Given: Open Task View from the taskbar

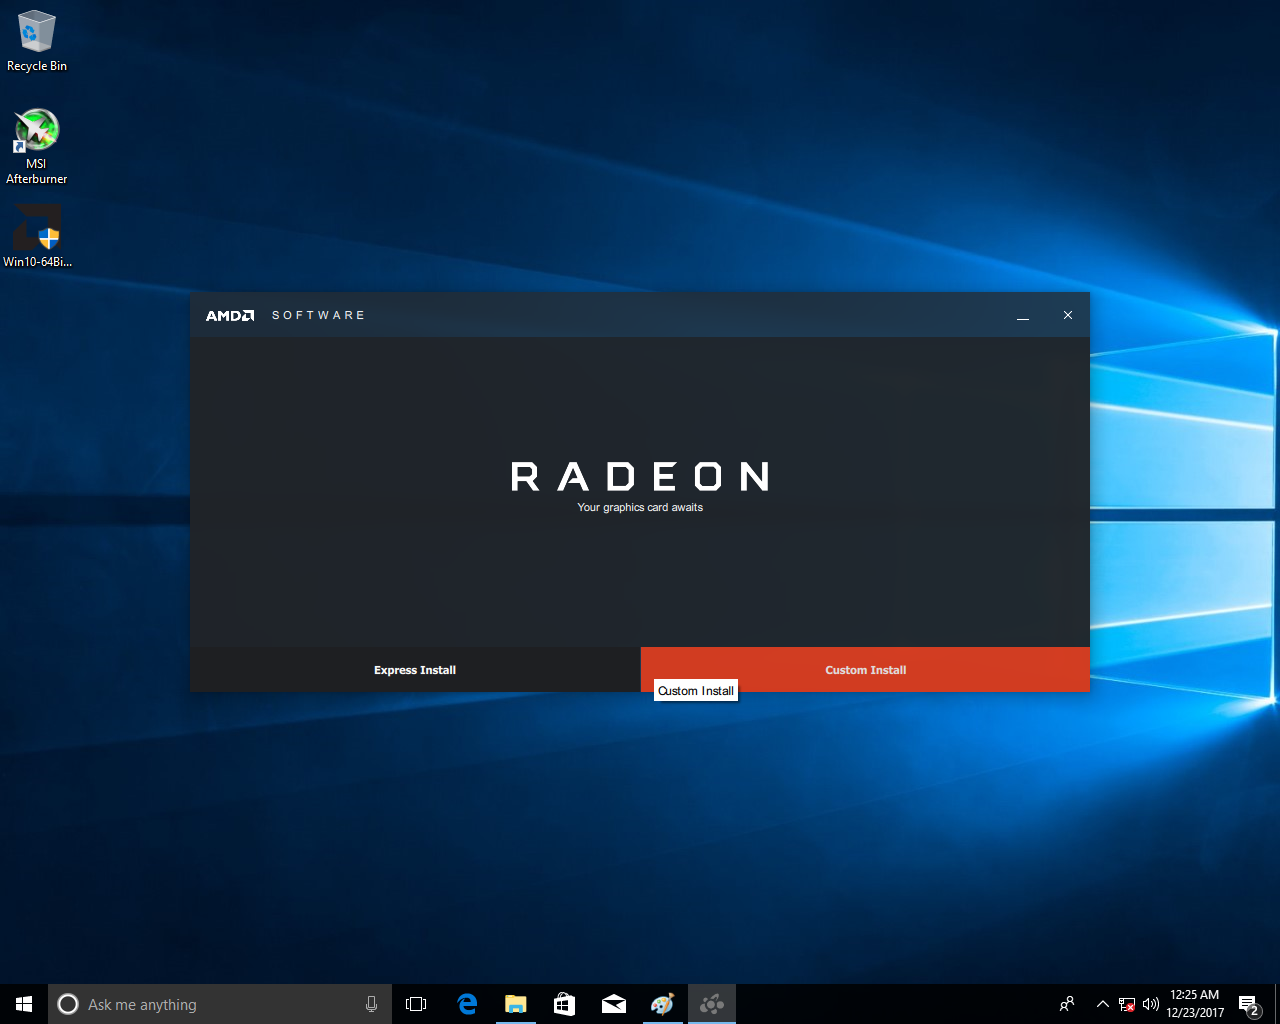Looking at the screenshot, I should pyautogui.click(x=416, y=1004).
